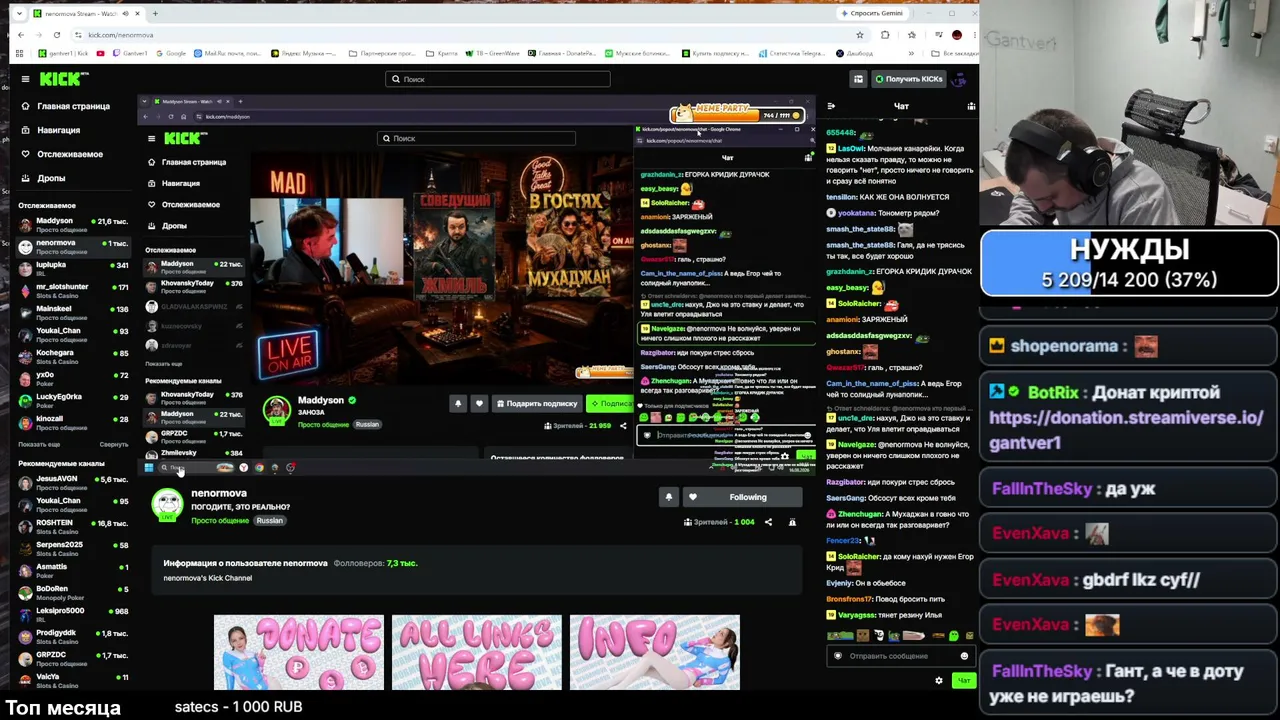Bookmark this page with the star icon
Screen dimensions: 1280x720
(859, 35)
